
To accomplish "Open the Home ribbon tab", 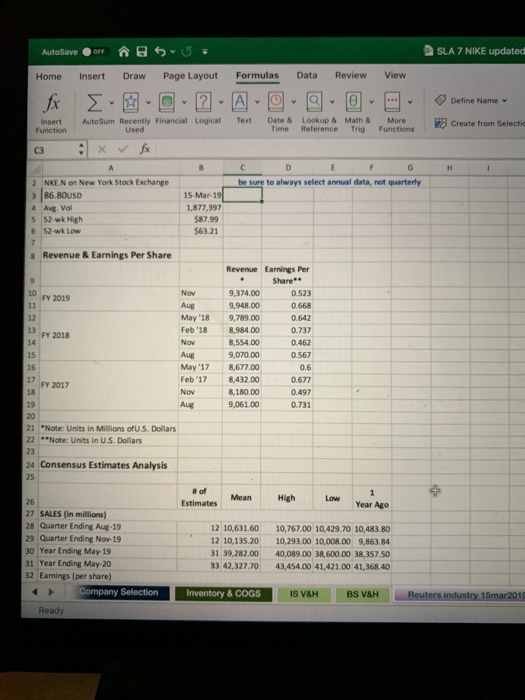I will click(49, 76).
